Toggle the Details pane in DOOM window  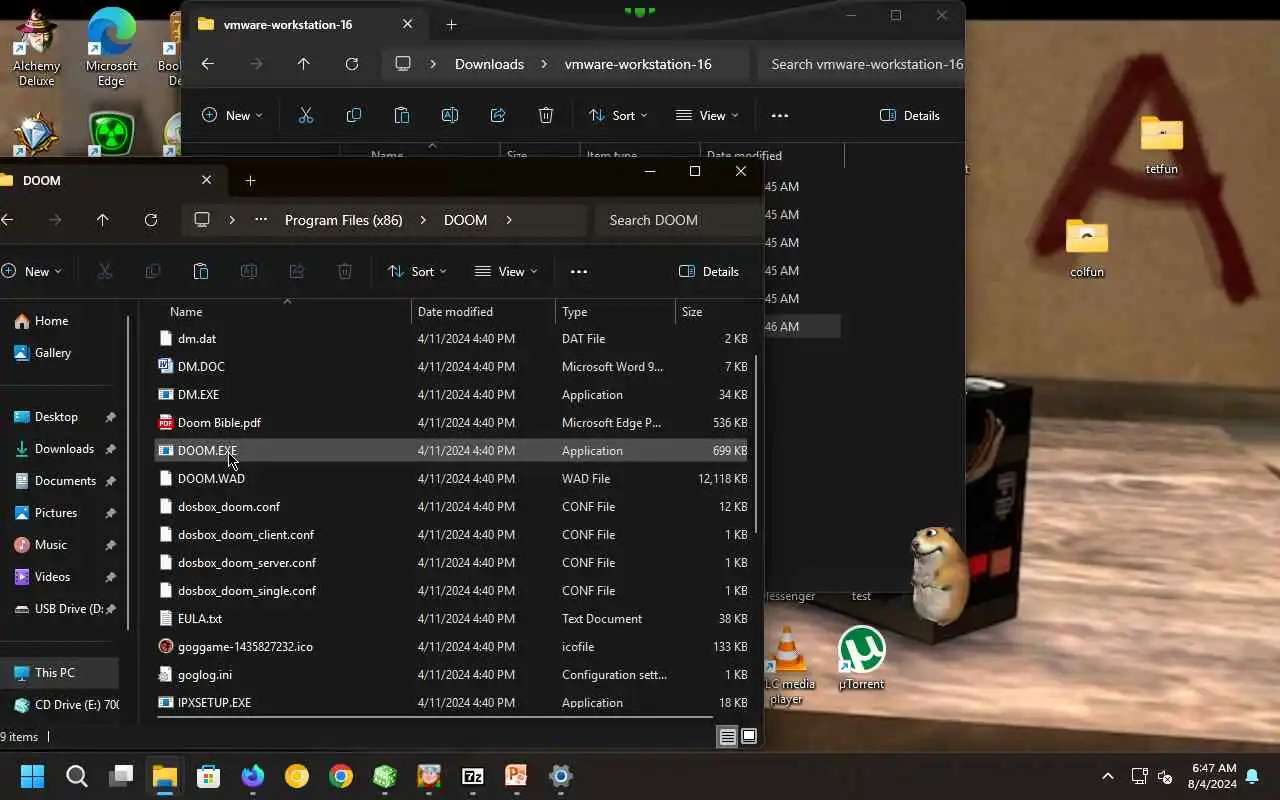click(x=709, y=271)
